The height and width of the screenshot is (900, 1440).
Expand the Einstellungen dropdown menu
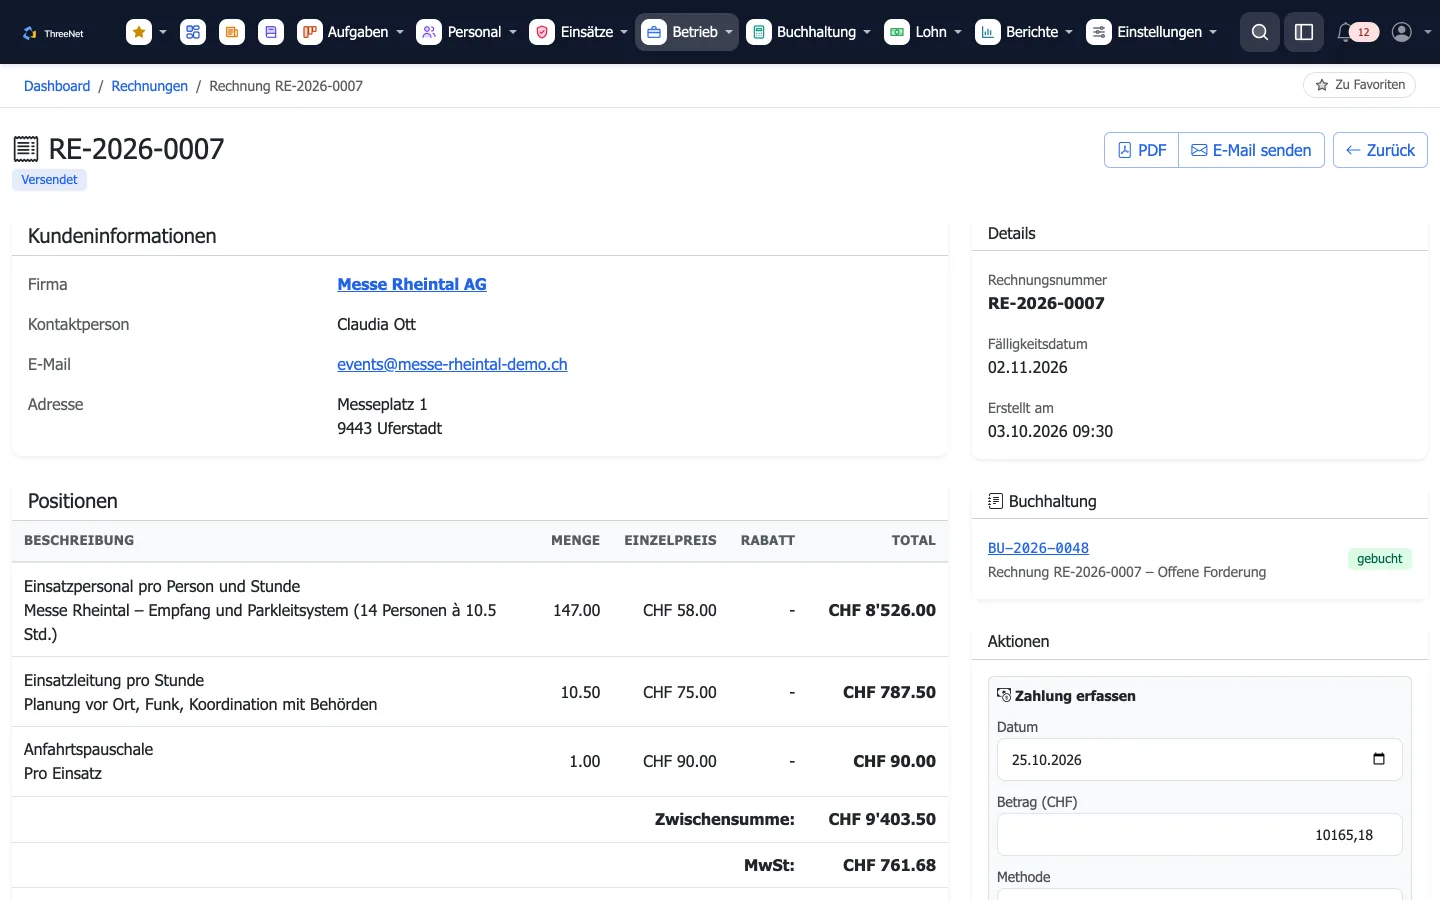(x=1152, y=32)
